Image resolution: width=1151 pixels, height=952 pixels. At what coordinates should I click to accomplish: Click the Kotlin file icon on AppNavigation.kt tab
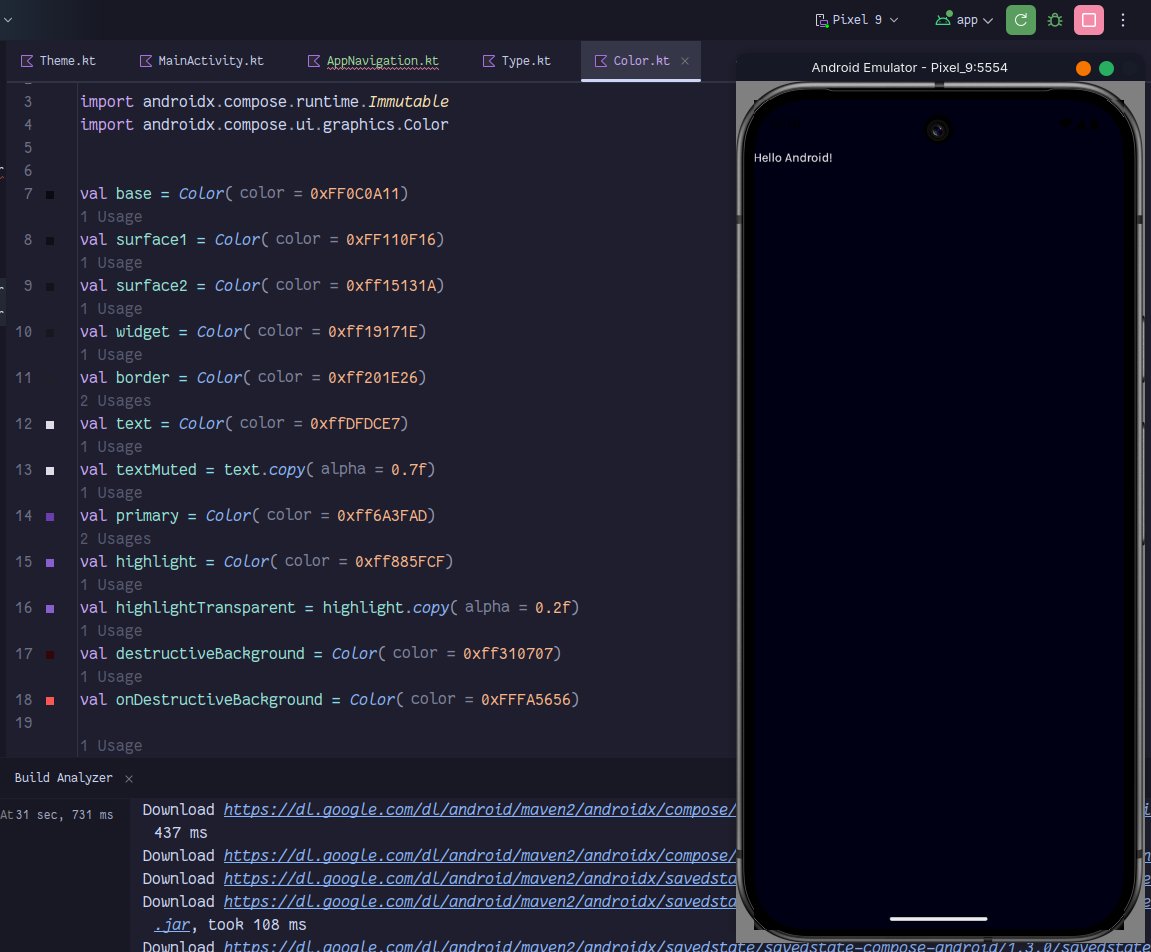point(313,61)
